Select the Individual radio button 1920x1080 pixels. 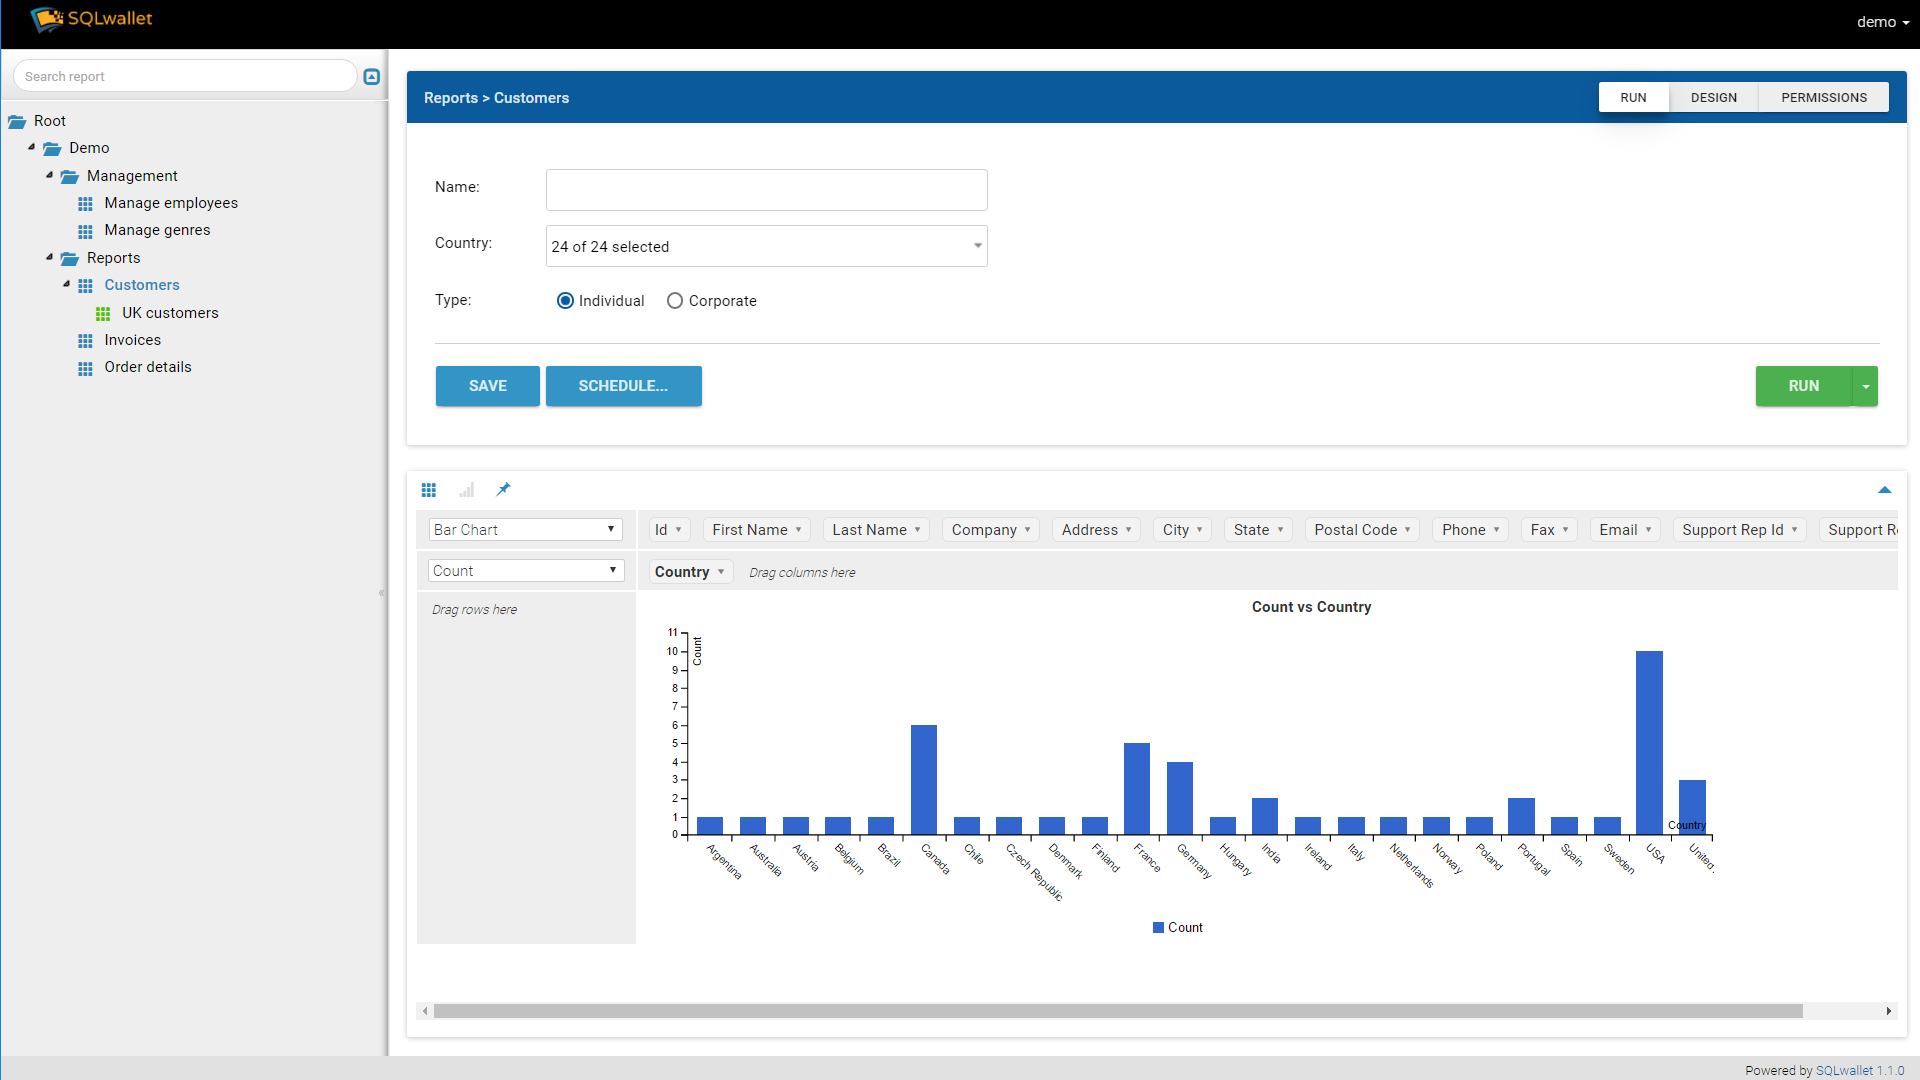click(x=565, y=301)
